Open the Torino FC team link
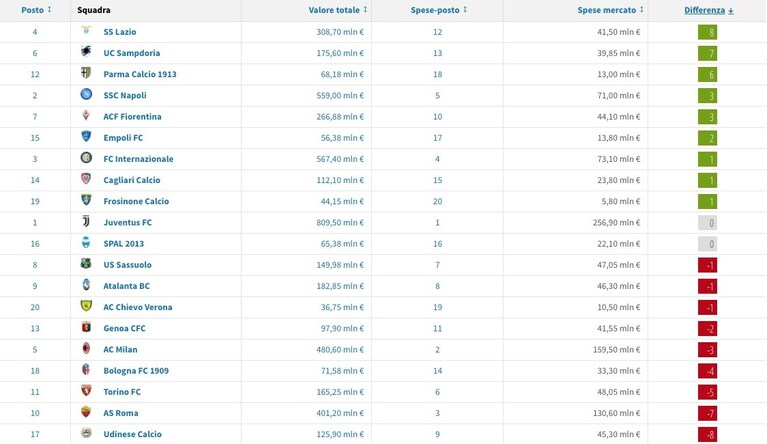 122,392
